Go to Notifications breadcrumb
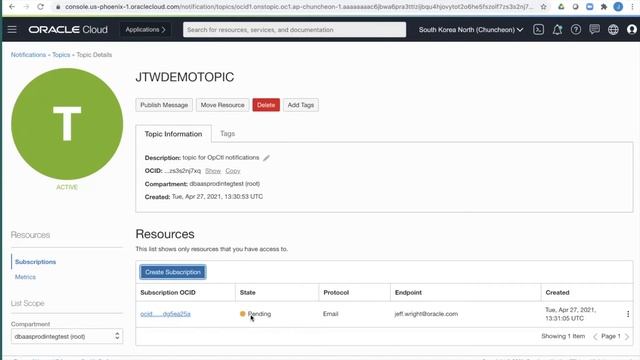Screen dimensions: 640x360 [x=28, y=55]
